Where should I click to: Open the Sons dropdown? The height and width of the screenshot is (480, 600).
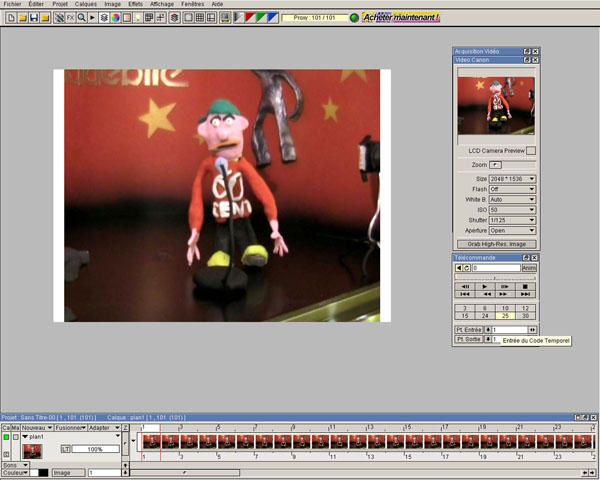click(15, 465)
